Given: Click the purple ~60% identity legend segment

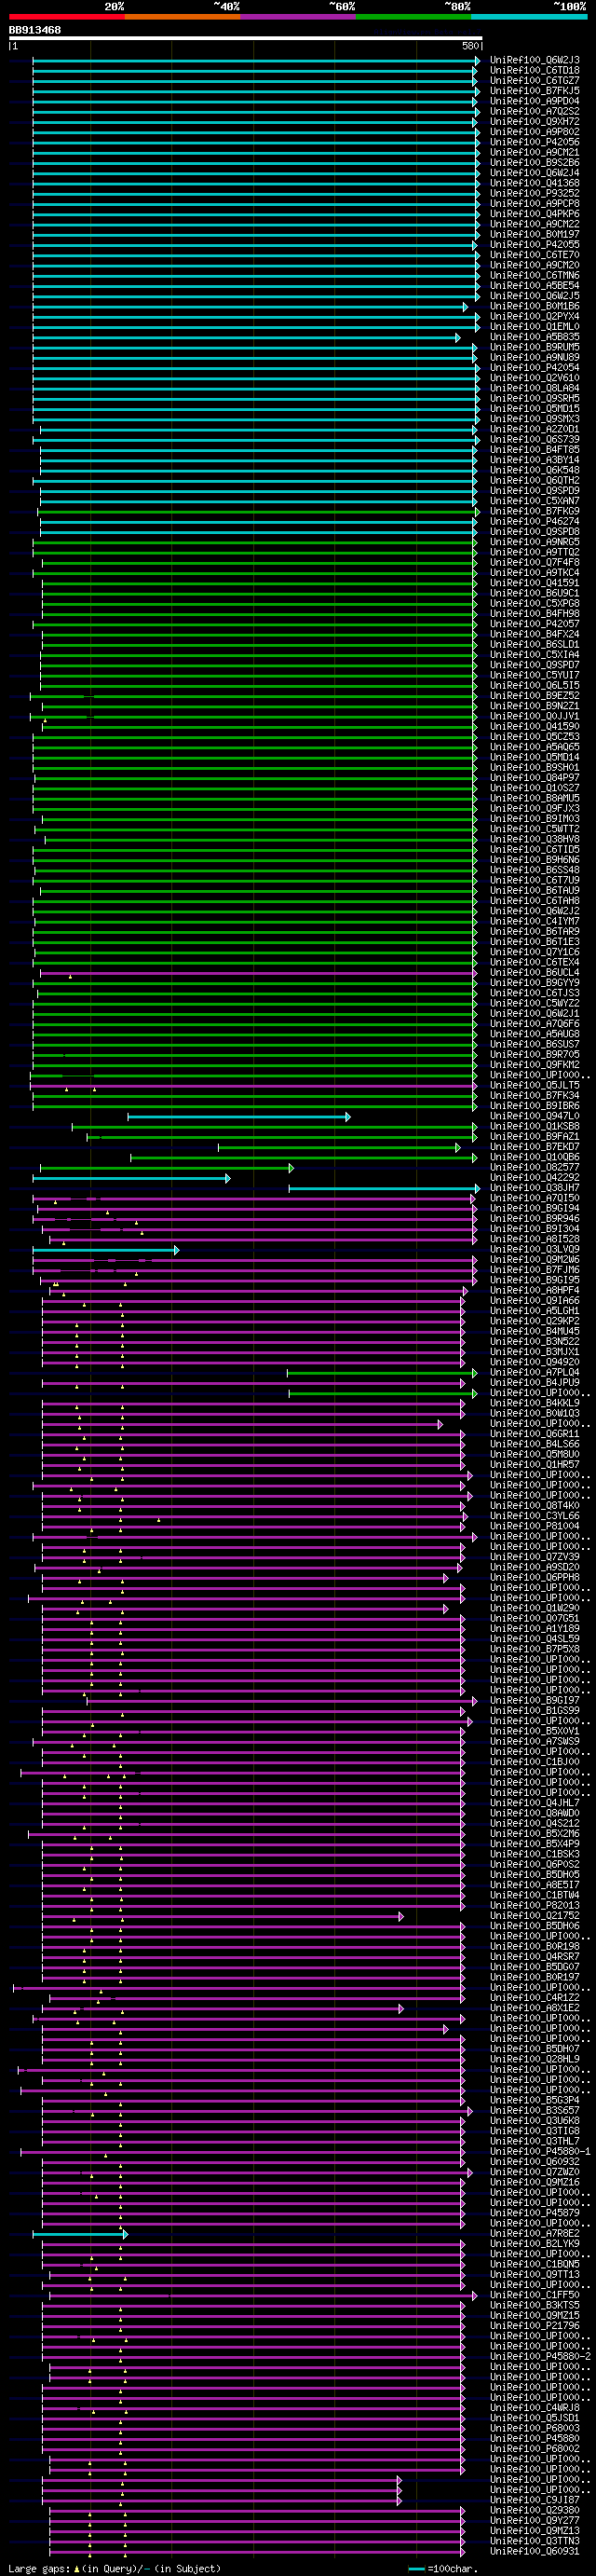Looking at the screenshot, I should 298,17.
